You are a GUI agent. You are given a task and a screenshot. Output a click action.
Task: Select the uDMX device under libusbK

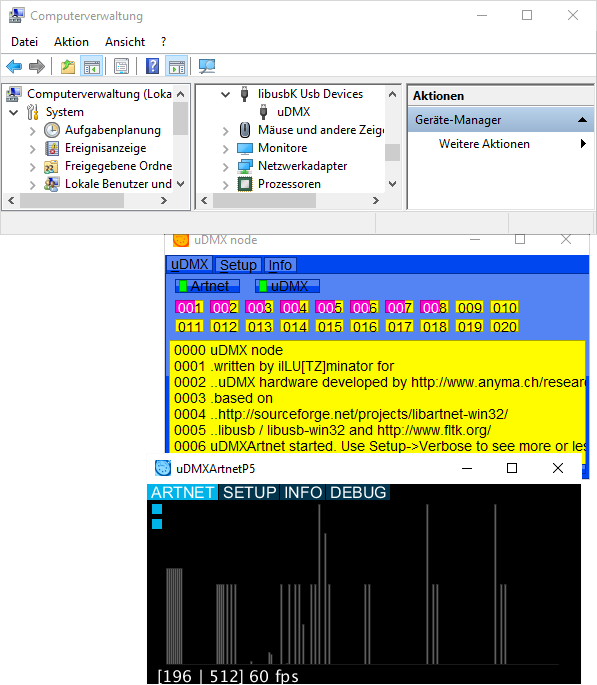pyautogui.click(x=293, y=112)
